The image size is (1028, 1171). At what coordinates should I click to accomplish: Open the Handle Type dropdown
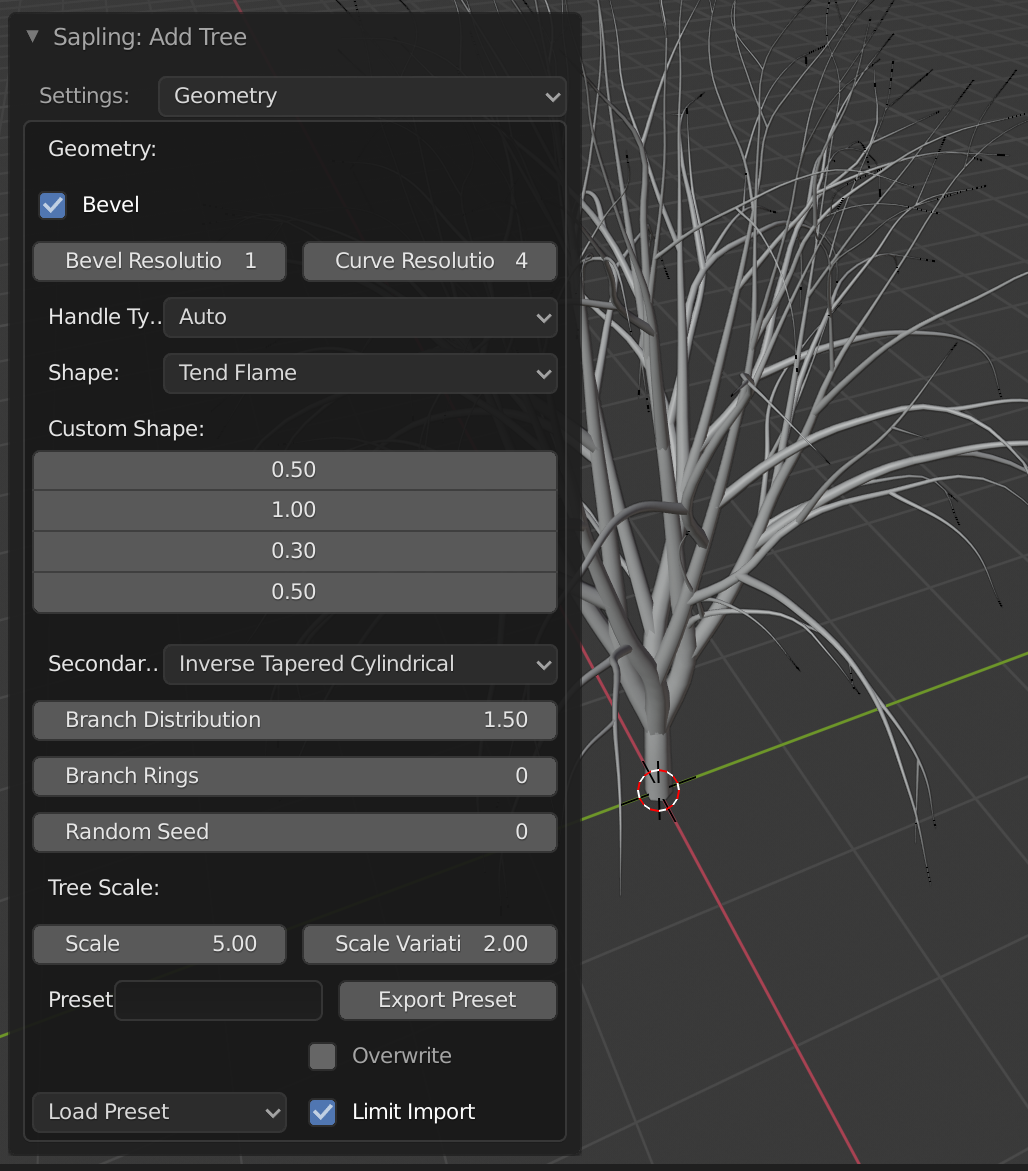click(x=360, y=317)
